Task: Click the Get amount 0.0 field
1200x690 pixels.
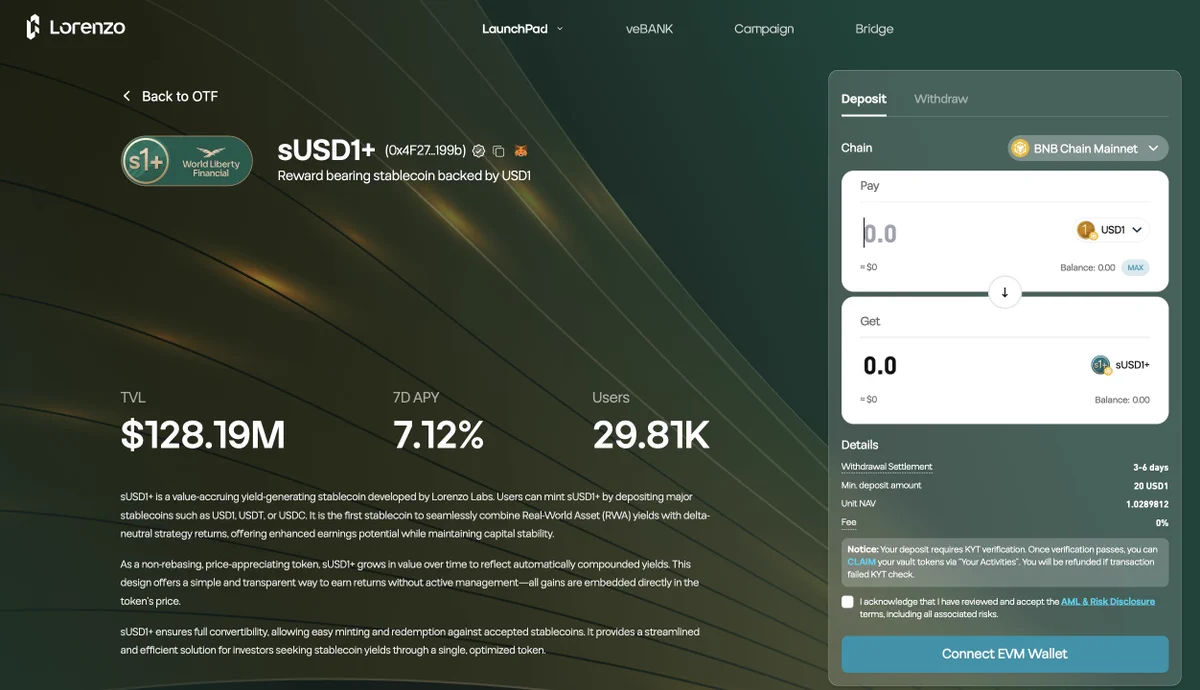Action: (880, 366)
